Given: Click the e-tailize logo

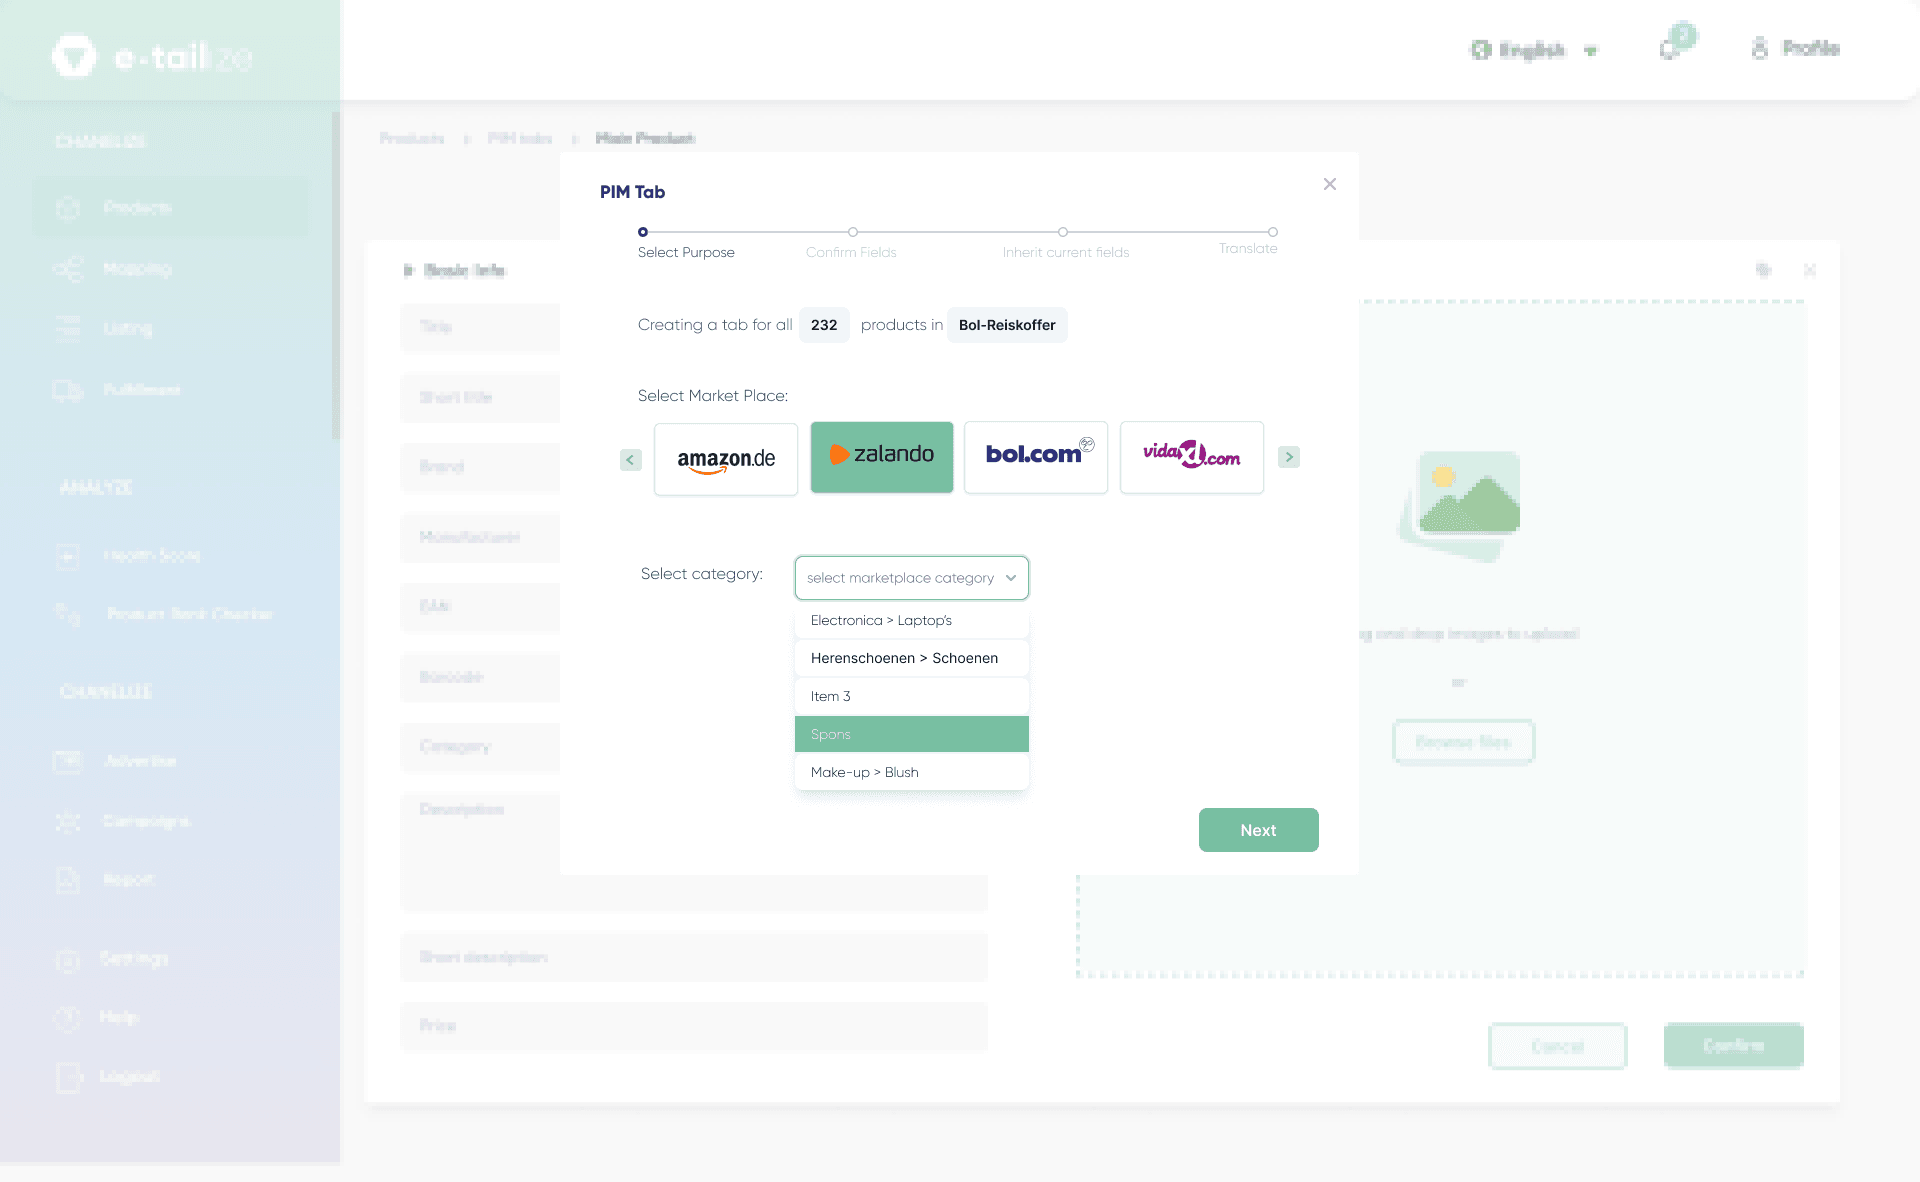Looking at the screenshot, I should point(152,56).
